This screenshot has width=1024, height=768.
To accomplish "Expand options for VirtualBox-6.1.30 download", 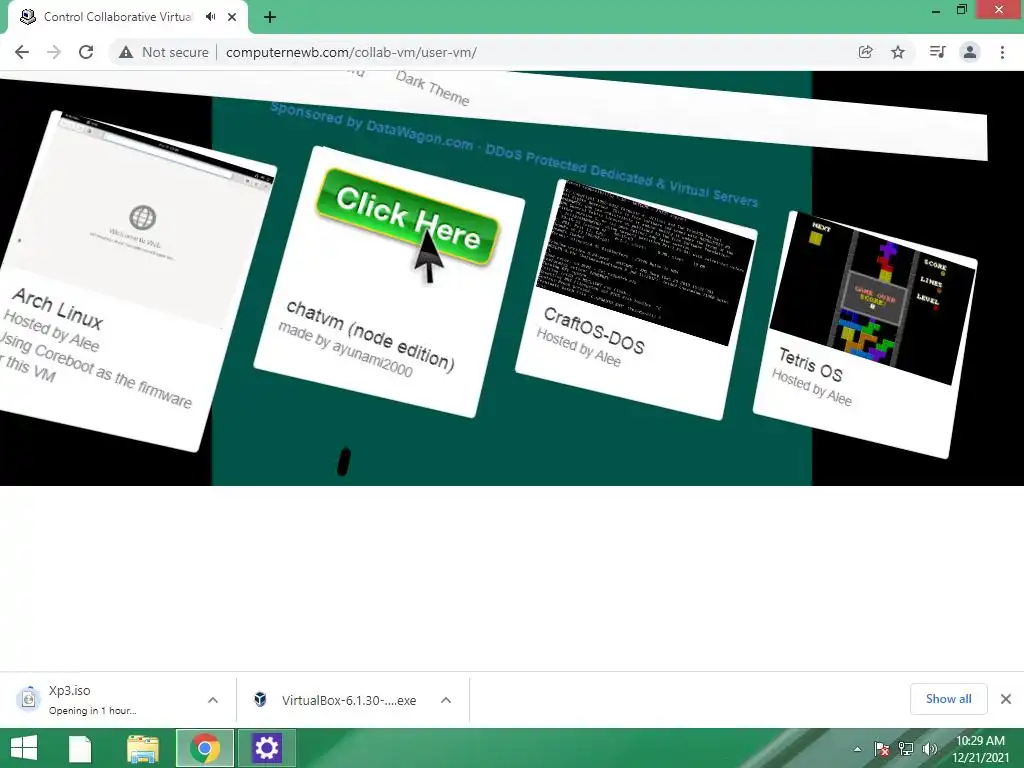I will [446, 700].
